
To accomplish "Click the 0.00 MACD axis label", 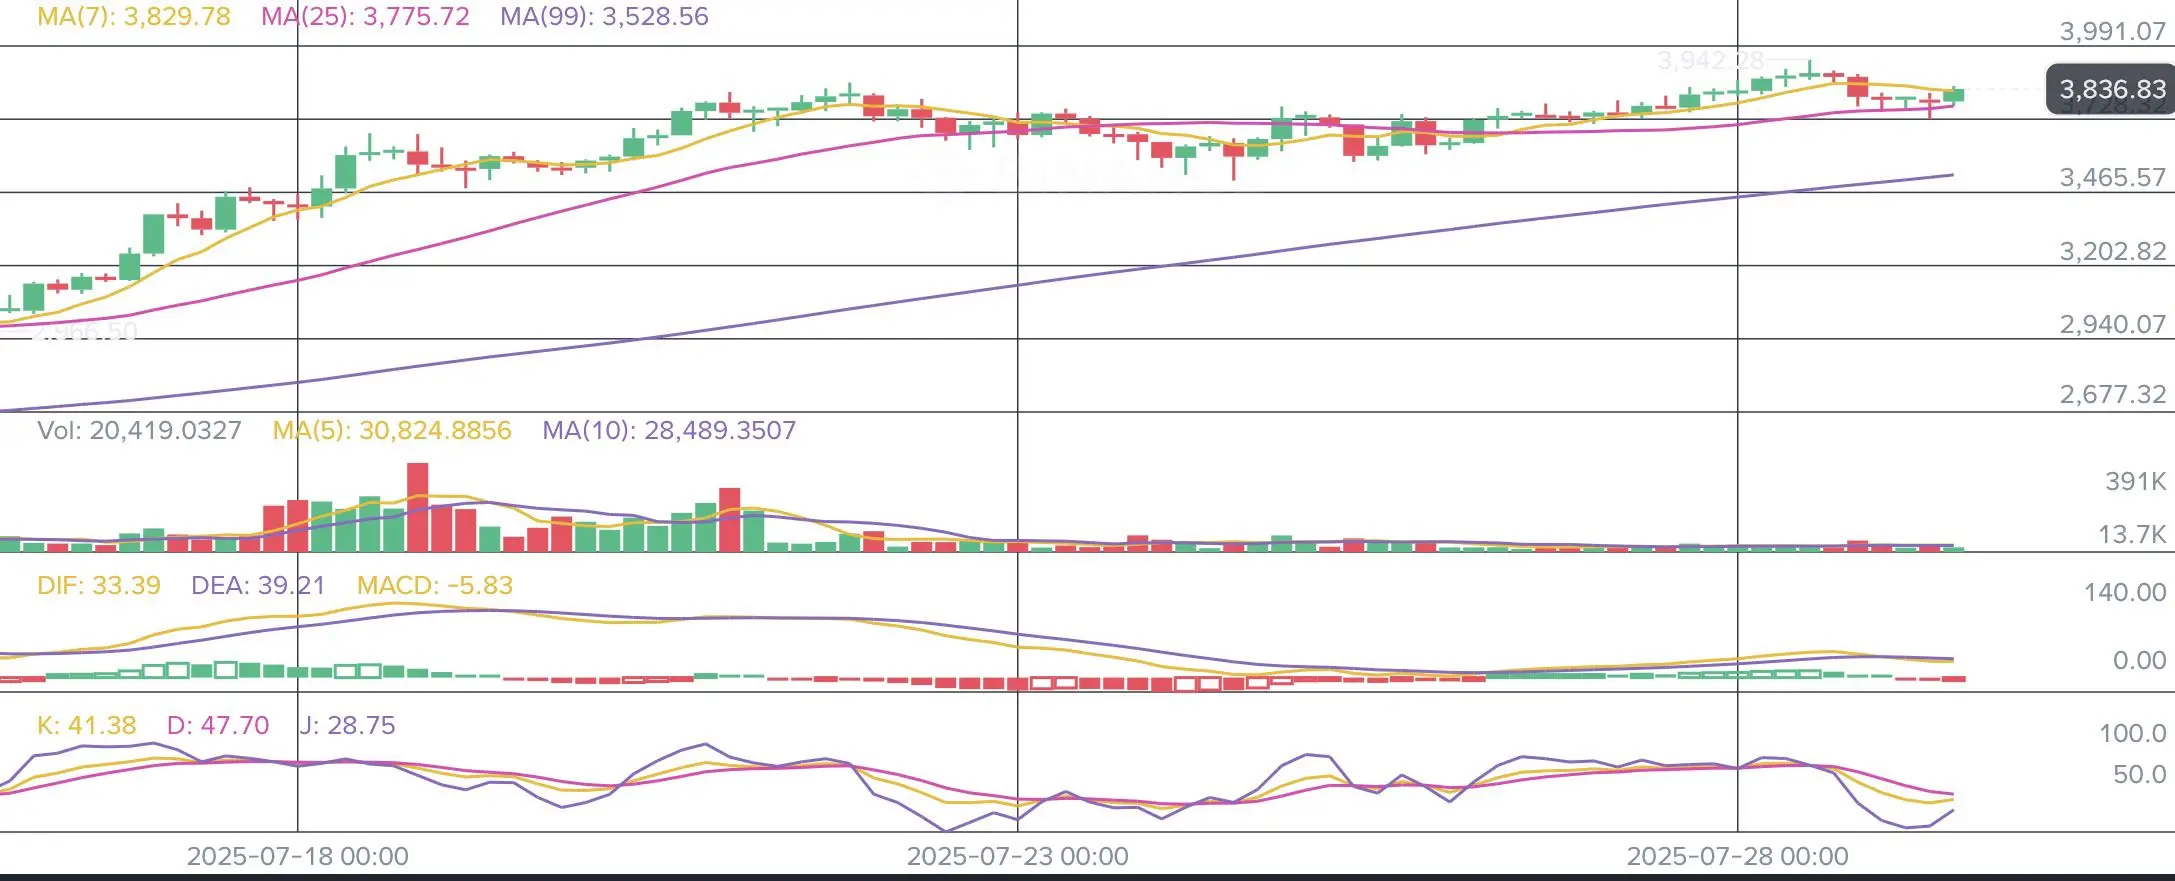I will pyautogui.click(x=2139, y=660).
